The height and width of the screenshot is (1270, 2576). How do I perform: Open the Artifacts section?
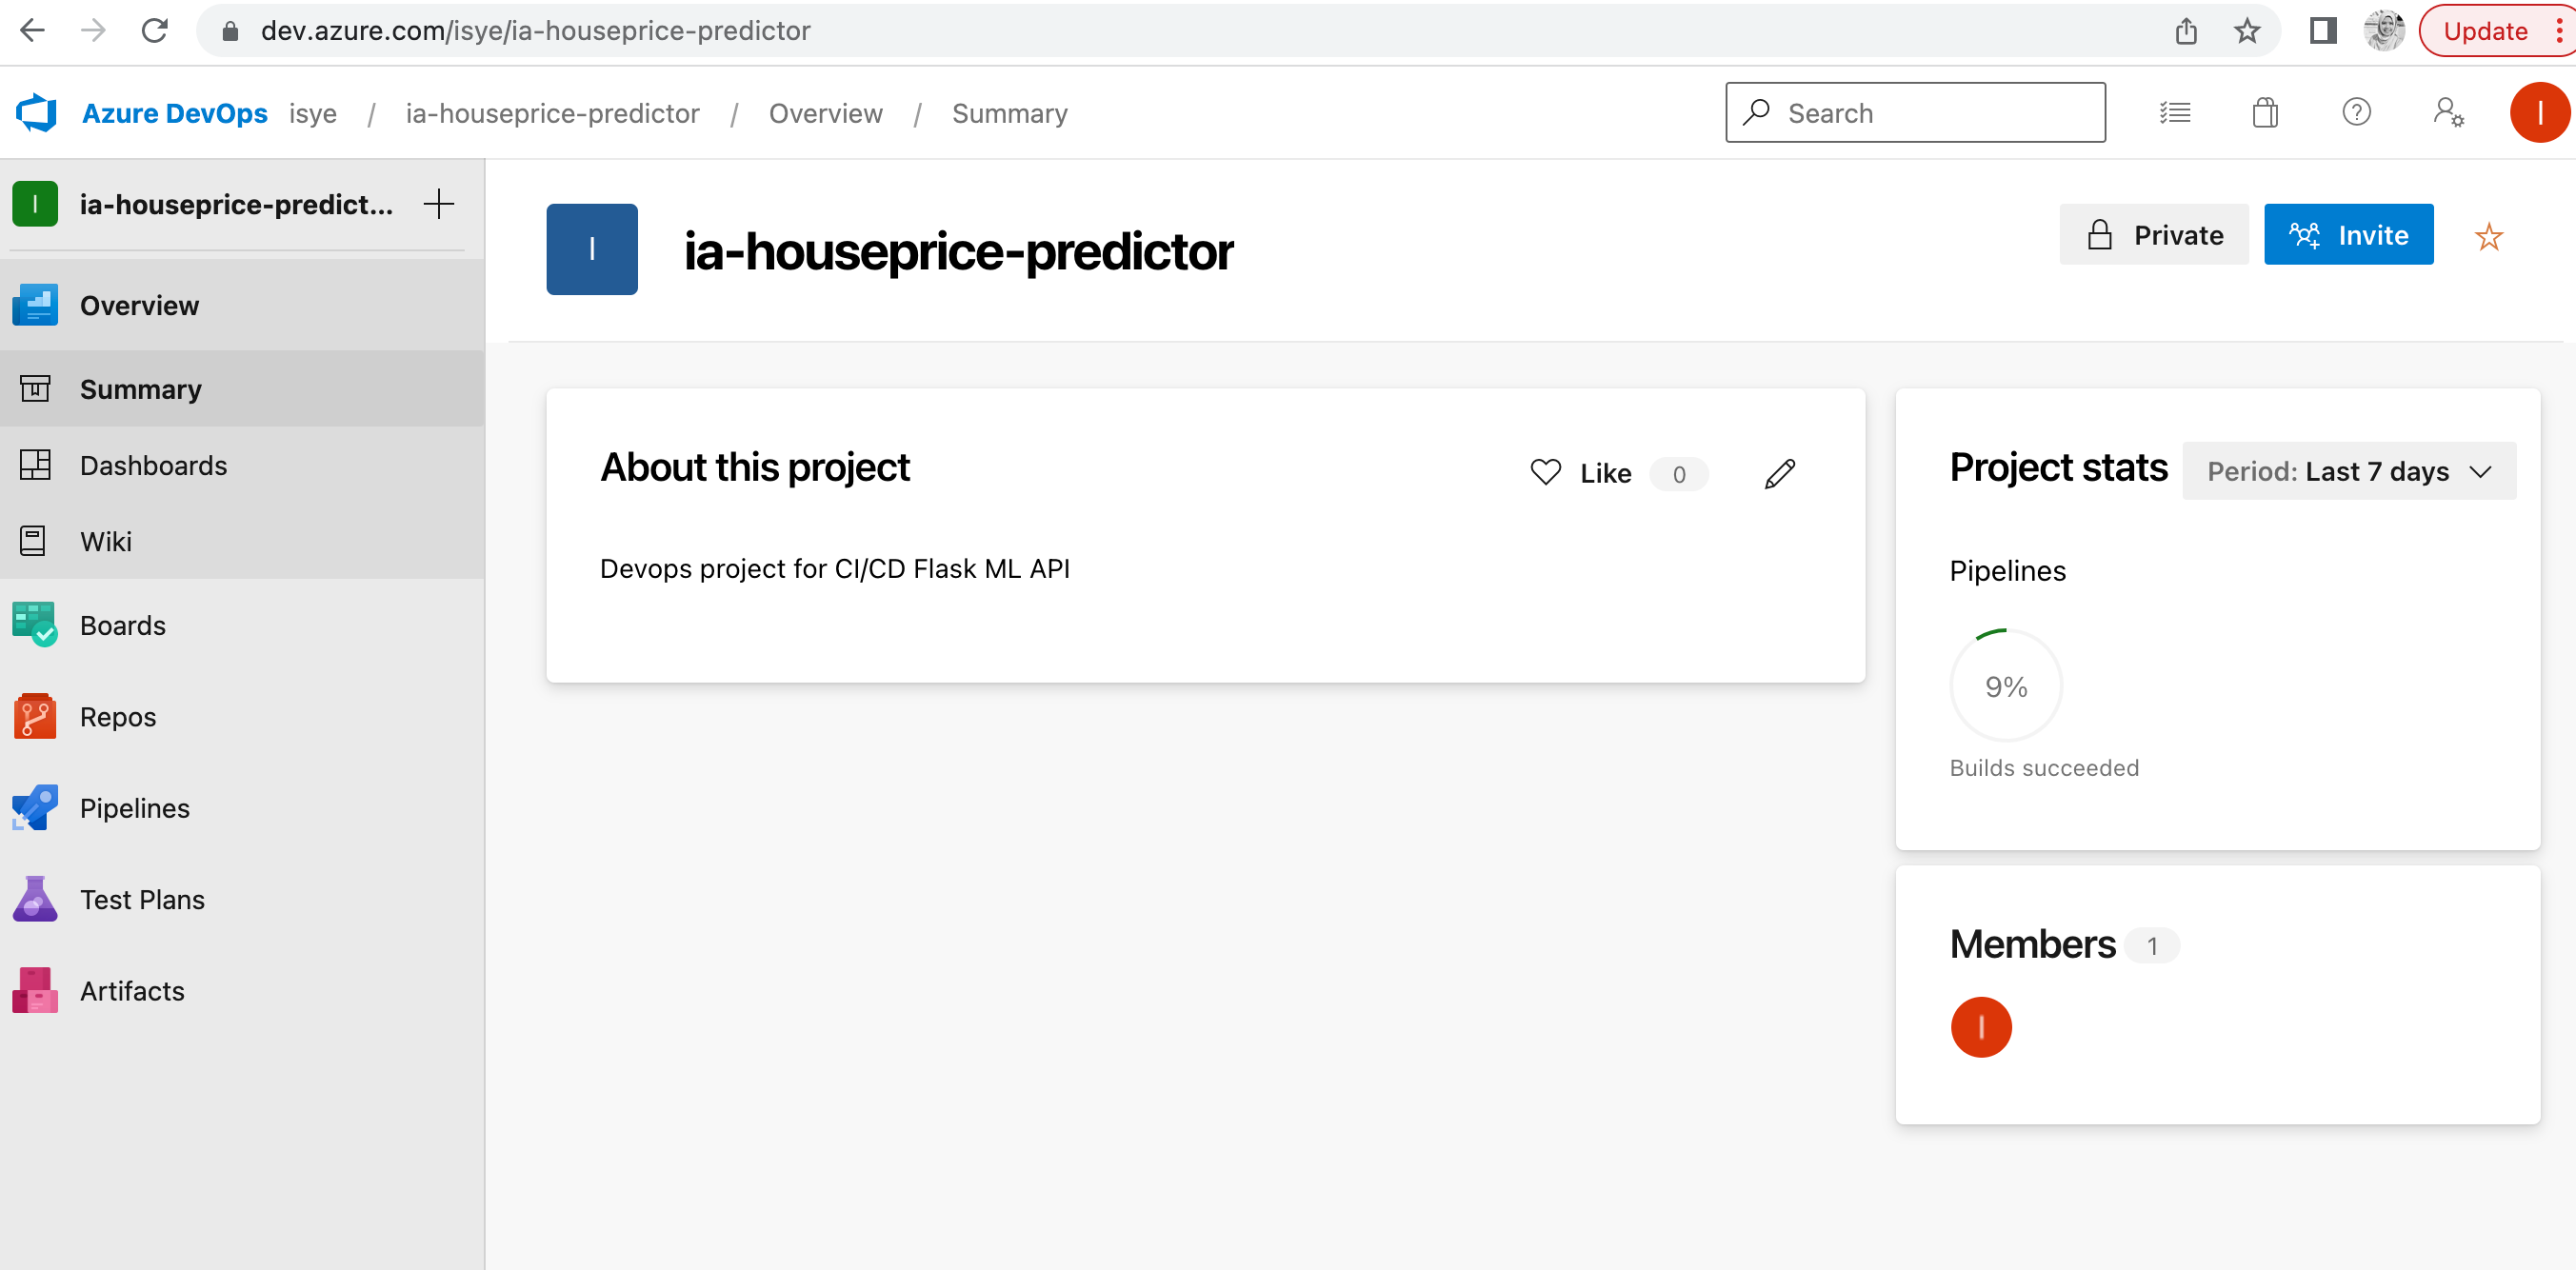click(x=131, y=991)
